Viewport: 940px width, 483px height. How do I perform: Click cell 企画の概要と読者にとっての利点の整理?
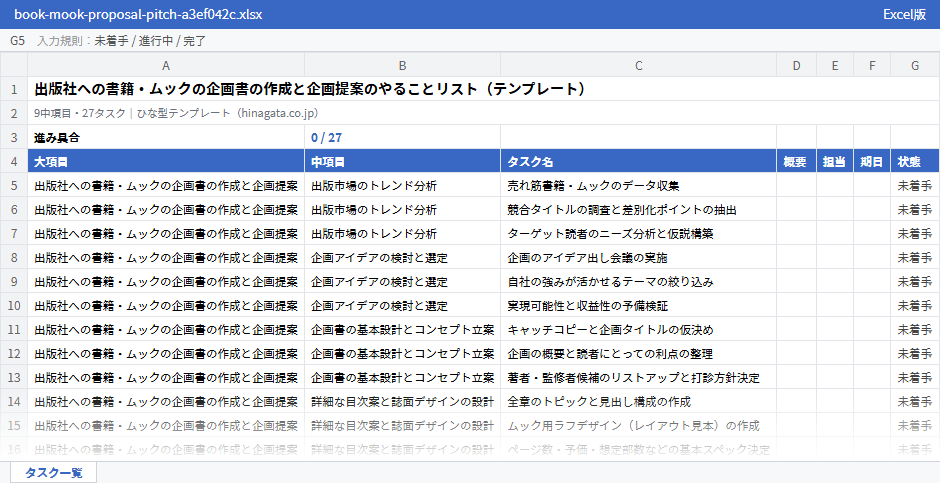[638, 353]
